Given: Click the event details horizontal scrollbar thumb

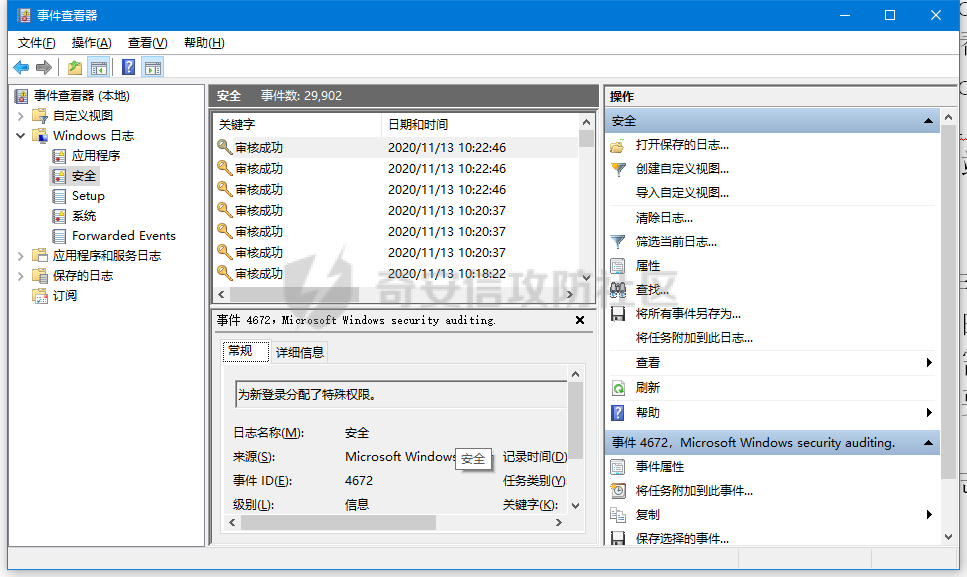Looking at the screenshot, I should tap(338, 523).
